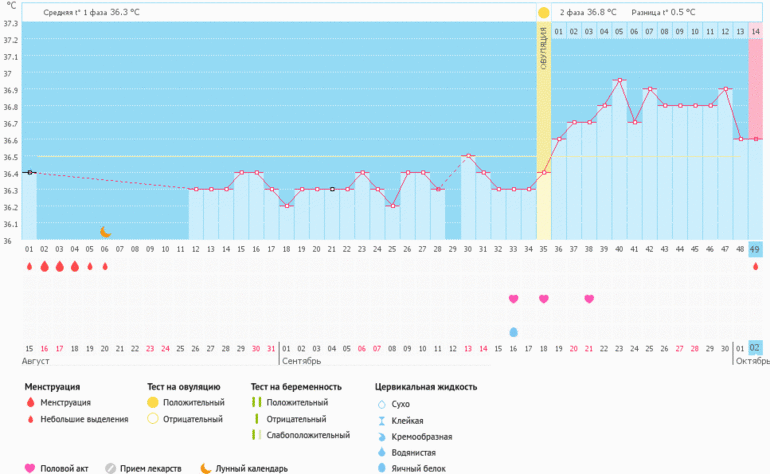The height and width of the screenshot is (474, 770).
Task: Click the Отрицательный ovulation test circle
Action: point(153,419)
